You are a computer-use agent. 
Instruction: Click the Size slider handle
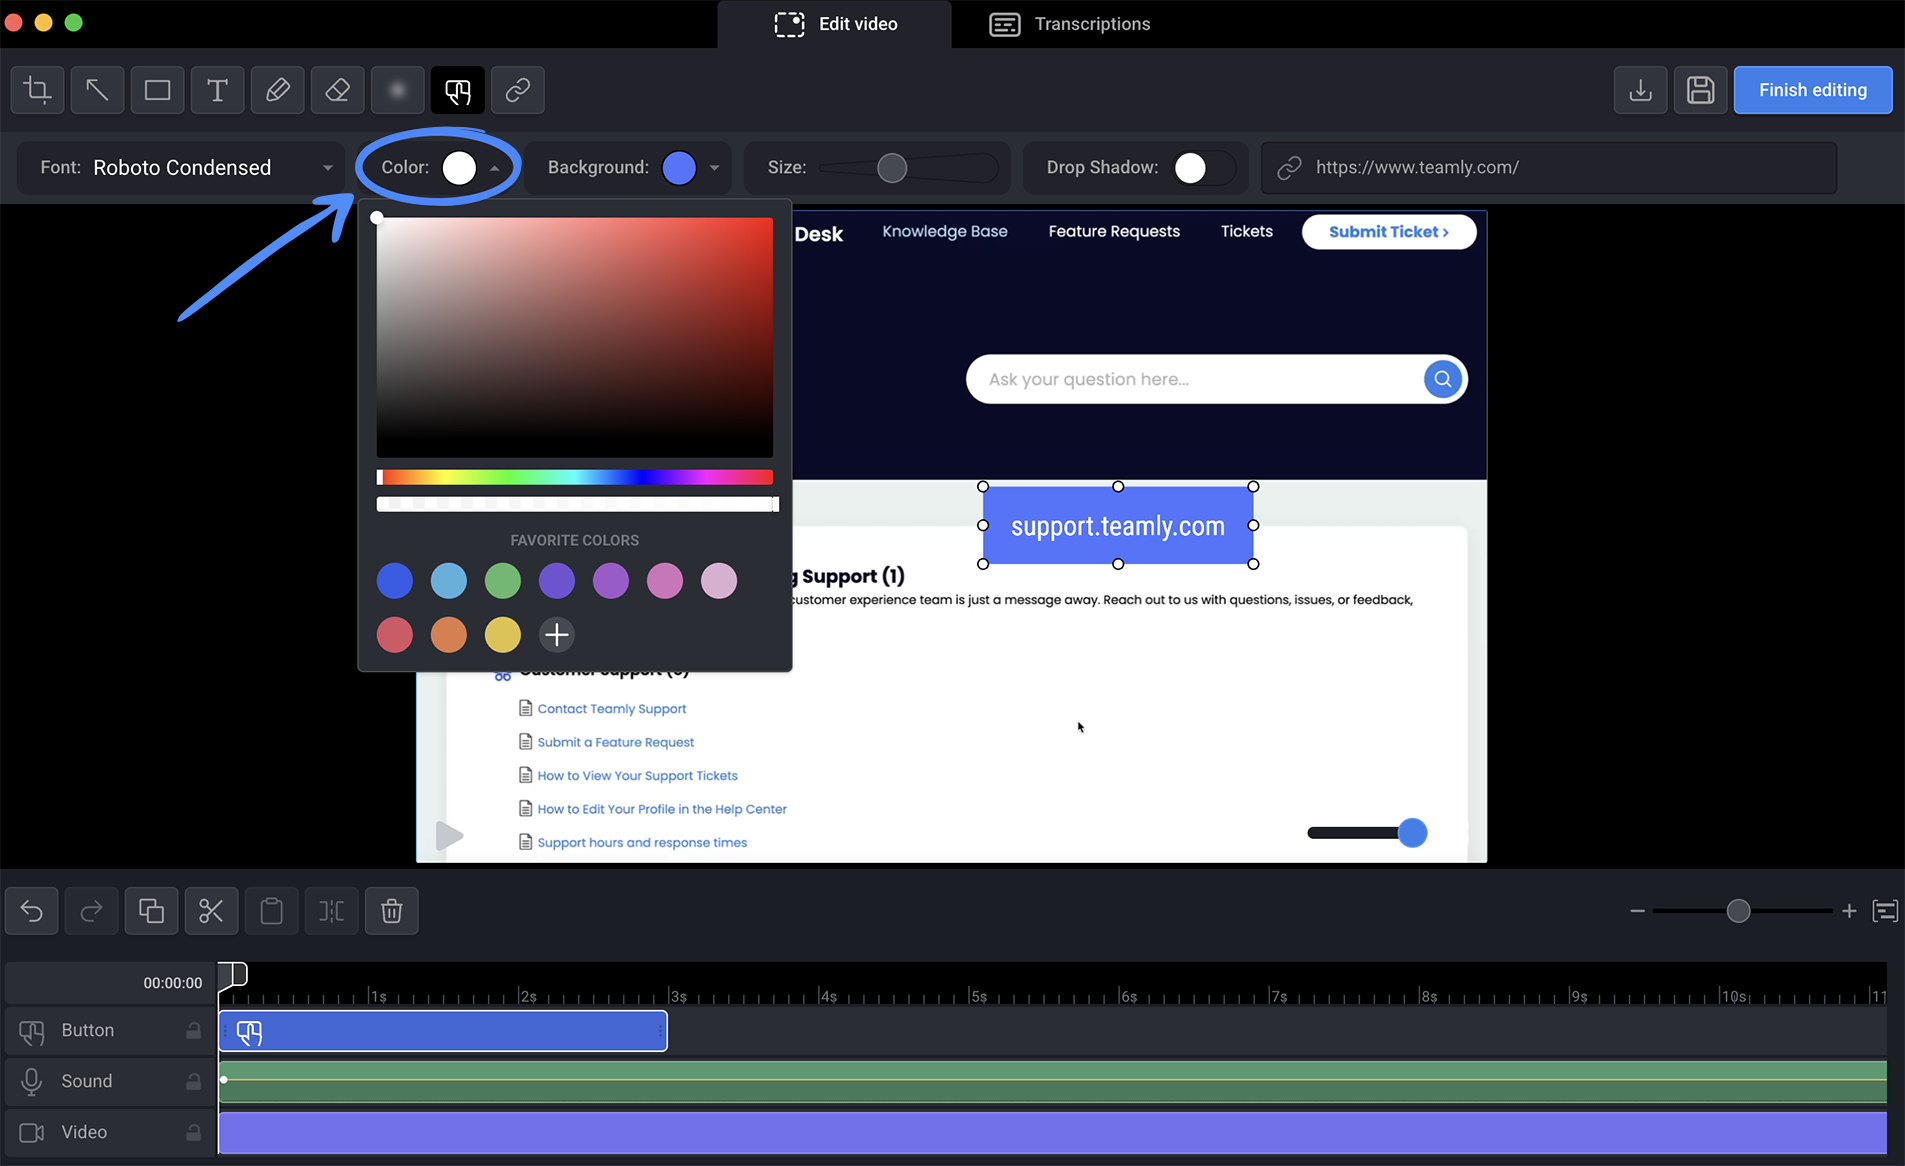891,168
